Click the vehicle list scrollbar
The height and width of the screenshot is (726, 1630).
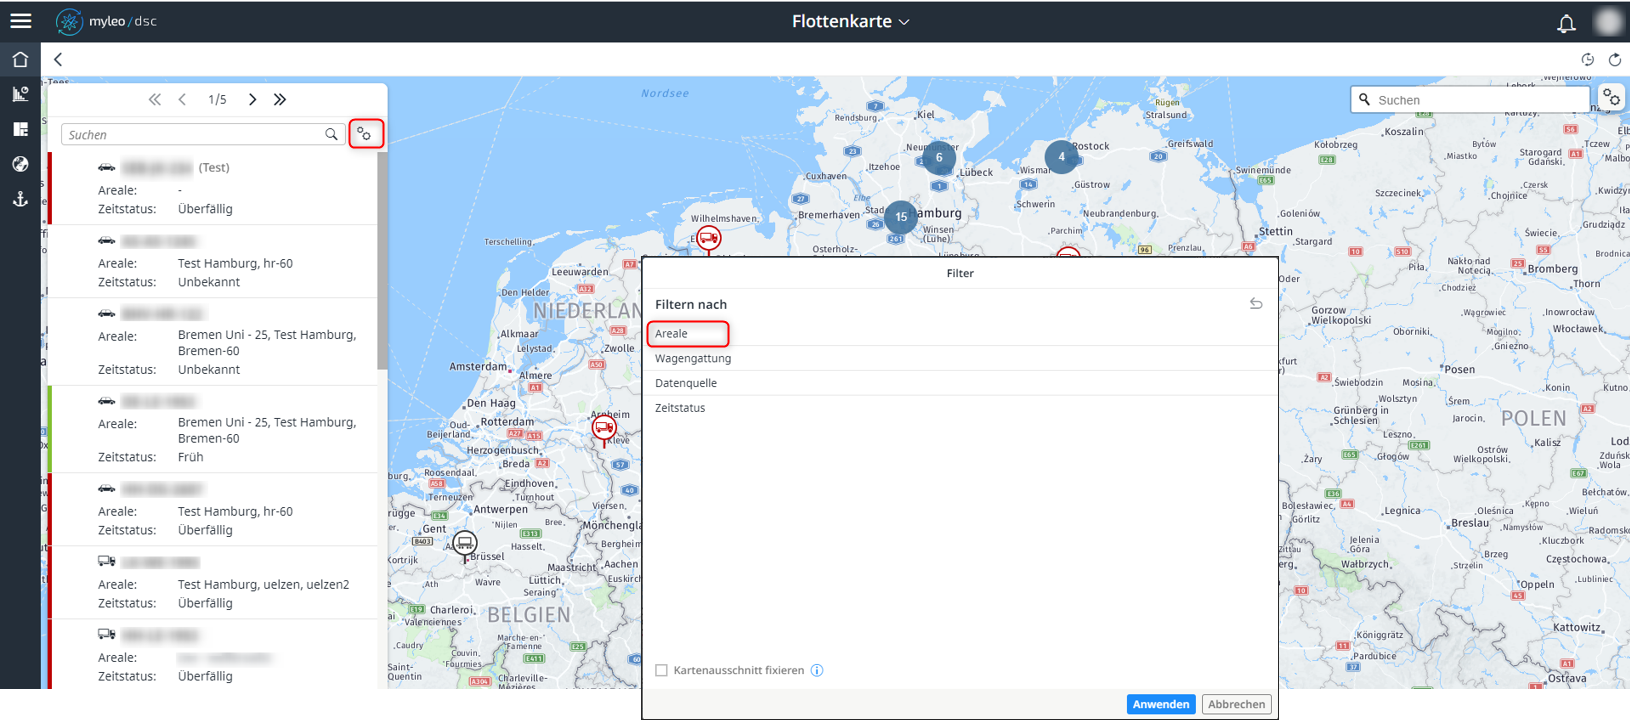click(x=382, y=260)
